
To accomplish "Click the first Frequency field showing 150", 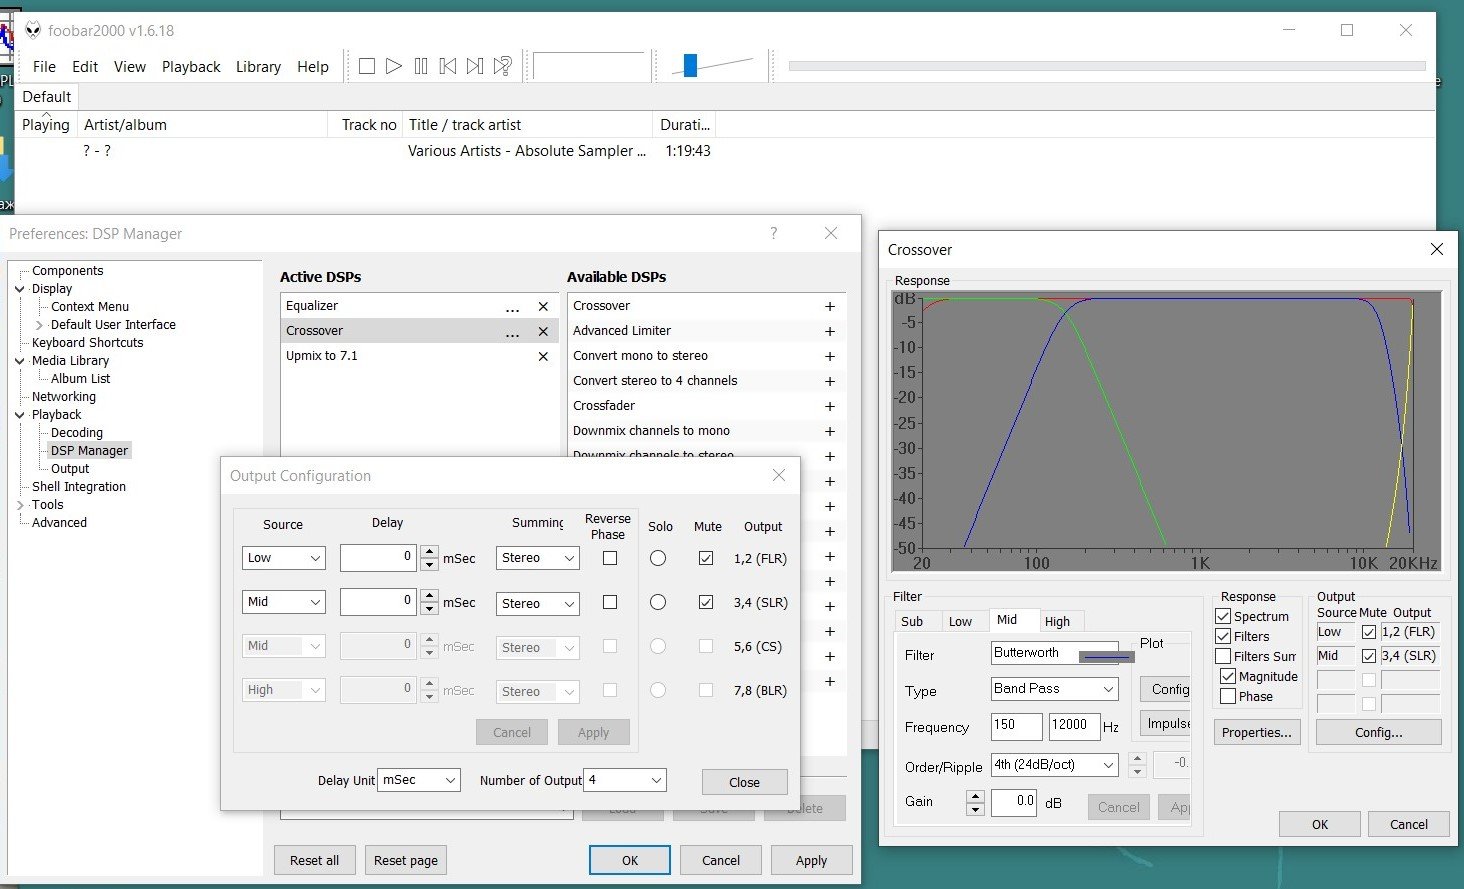I will [1016, 726].
